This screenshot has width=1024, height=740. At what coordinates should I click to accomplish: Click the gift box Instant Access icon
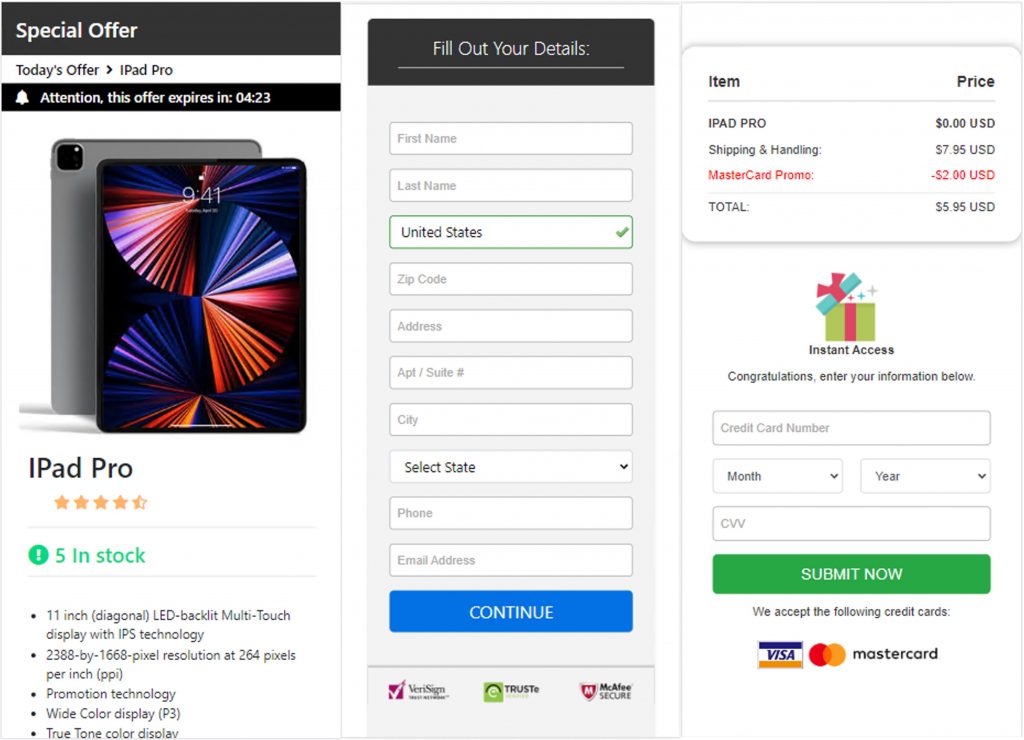846,308
